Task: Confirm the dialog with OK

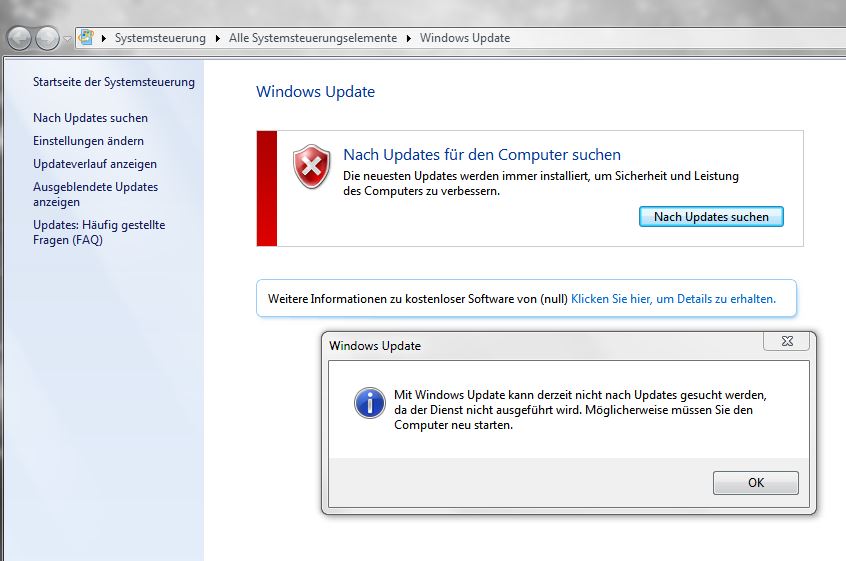Action: [756, 483]
